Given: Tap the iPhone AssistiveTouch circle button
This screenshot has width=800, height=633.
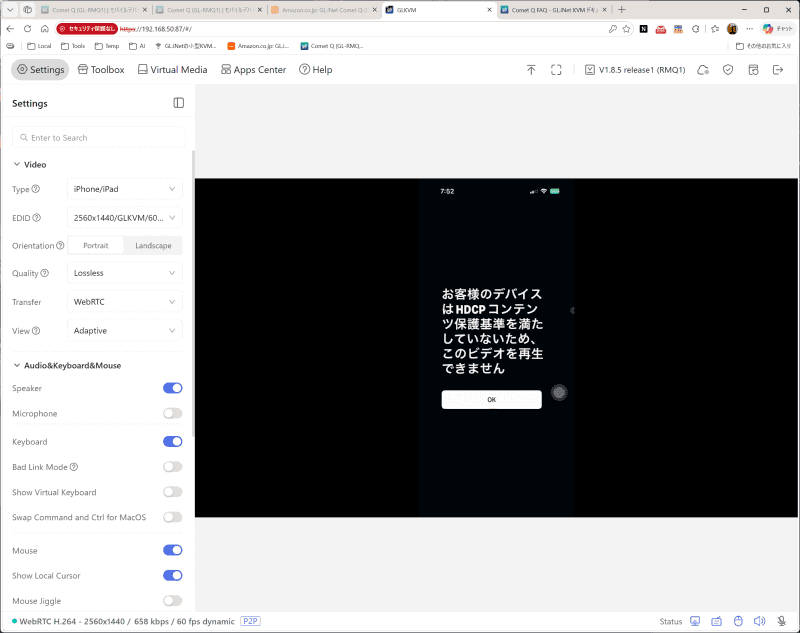Looking at the screenshot, I should point(559,392).
